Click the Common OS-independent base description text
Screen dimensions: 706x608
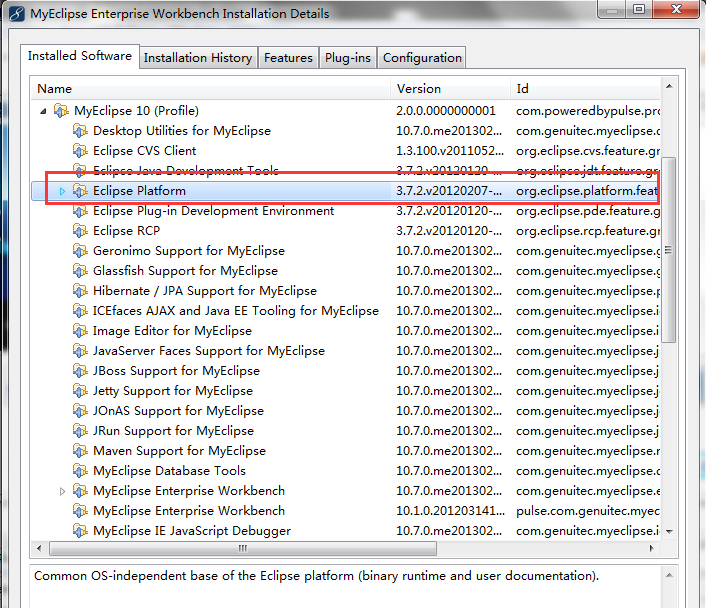point(317,576)
